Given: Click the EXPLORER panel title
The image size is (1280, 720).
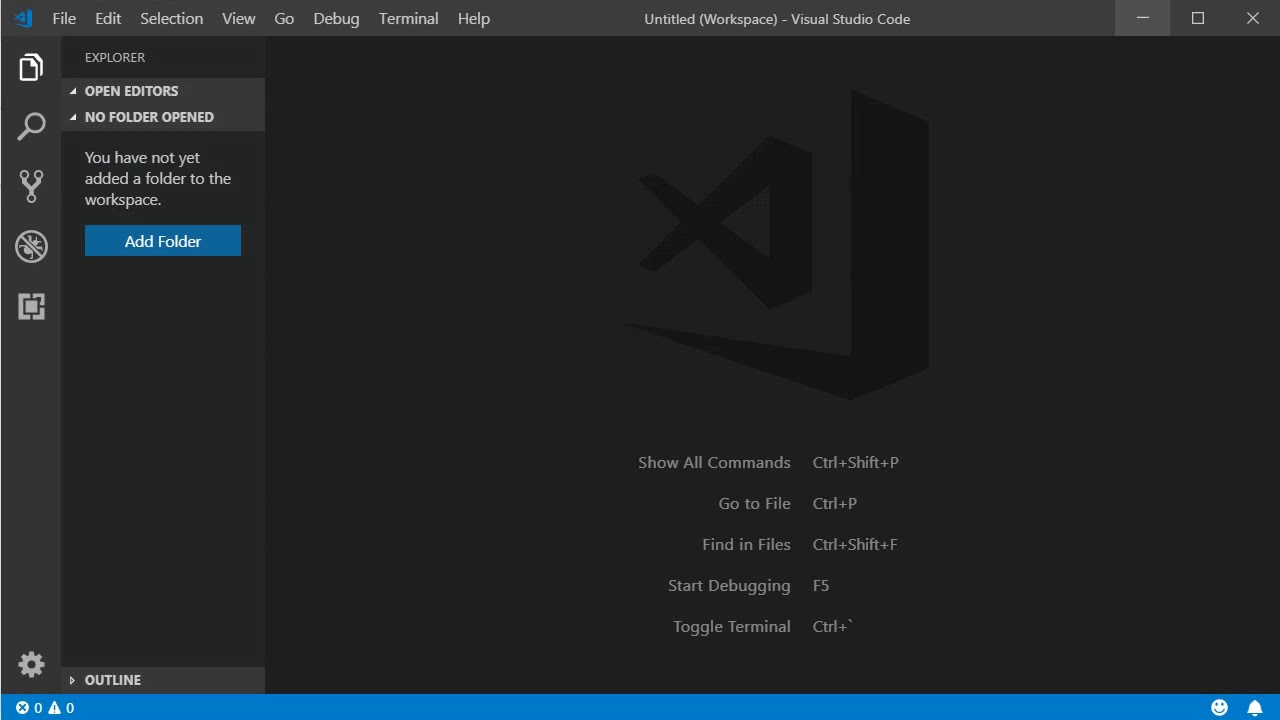Looking at the screenshot, I should point(115,57).
